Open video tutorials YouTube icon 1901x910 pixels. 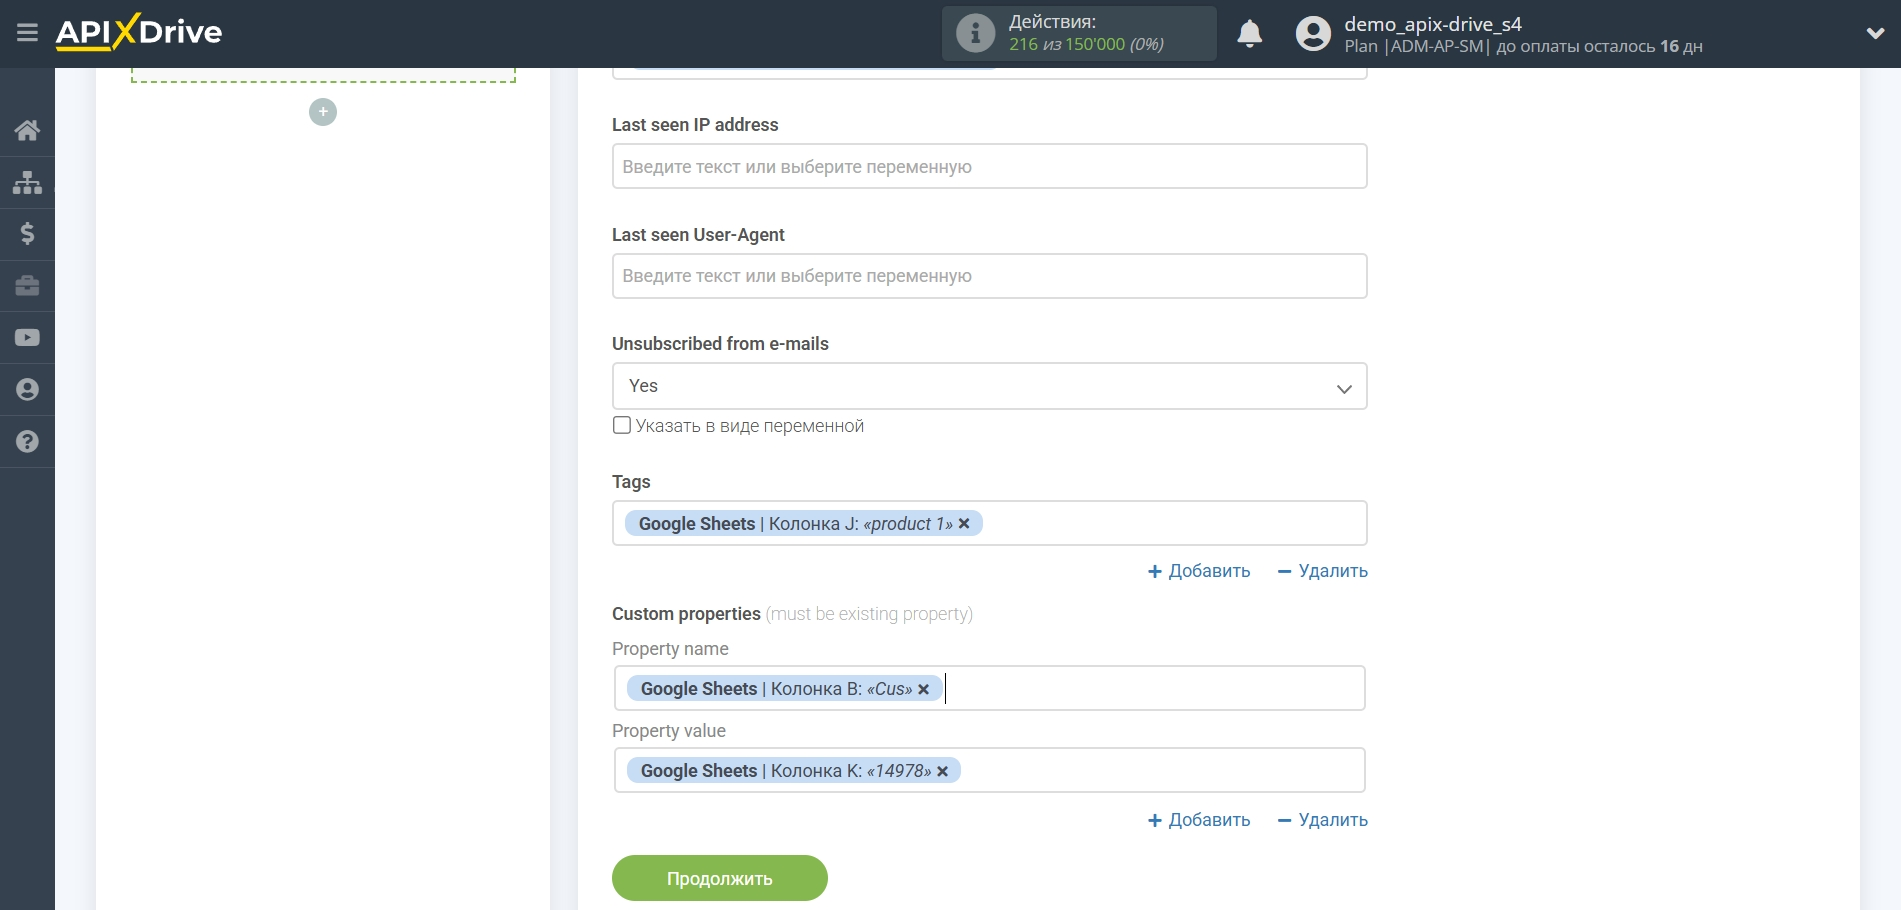coord(27,338)
